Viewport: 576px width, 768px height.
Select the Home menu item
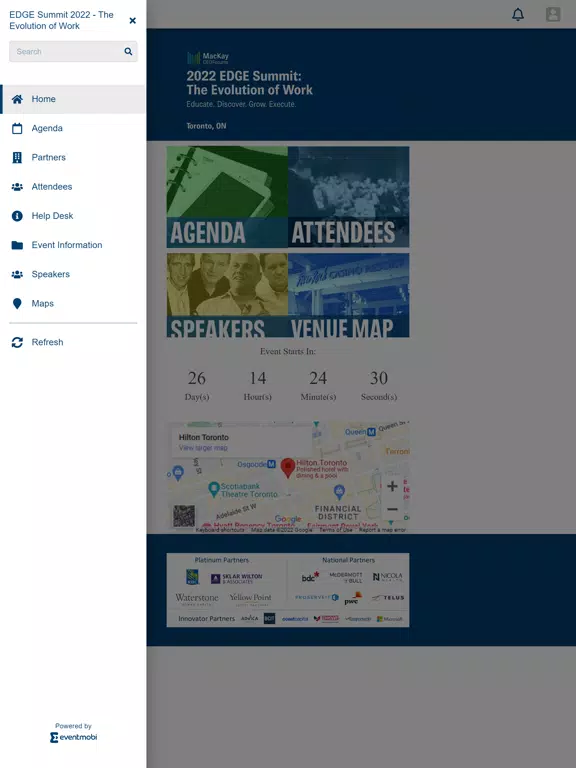click(73, 99)
